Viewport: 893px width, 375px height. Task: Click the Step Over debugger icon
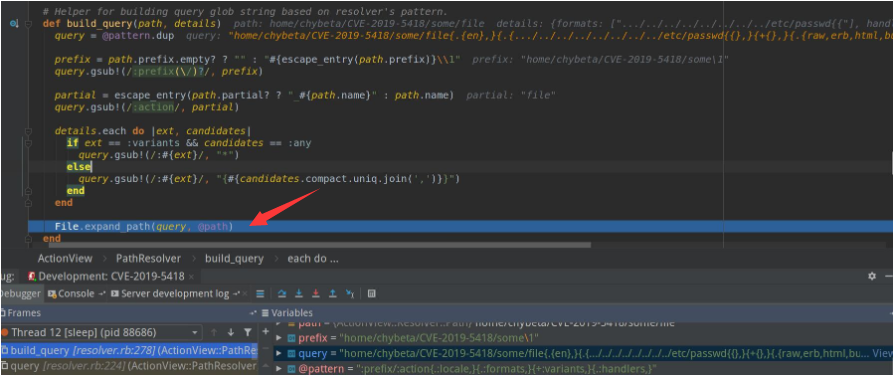(281, 294)
